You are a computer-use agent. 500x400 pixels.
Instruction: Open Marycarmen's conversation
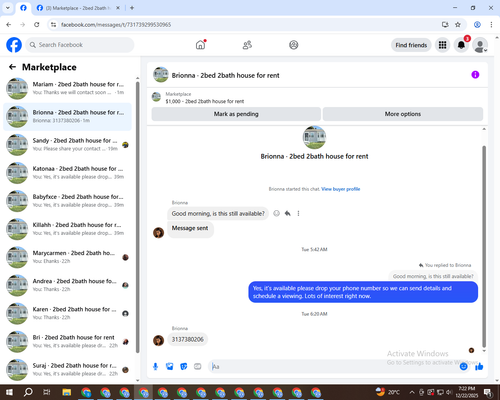coord(67,257)
